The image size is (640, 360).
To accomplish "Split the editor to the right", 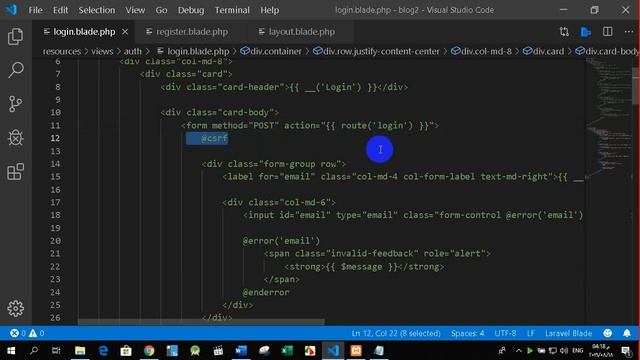I will tap(607, 32).
